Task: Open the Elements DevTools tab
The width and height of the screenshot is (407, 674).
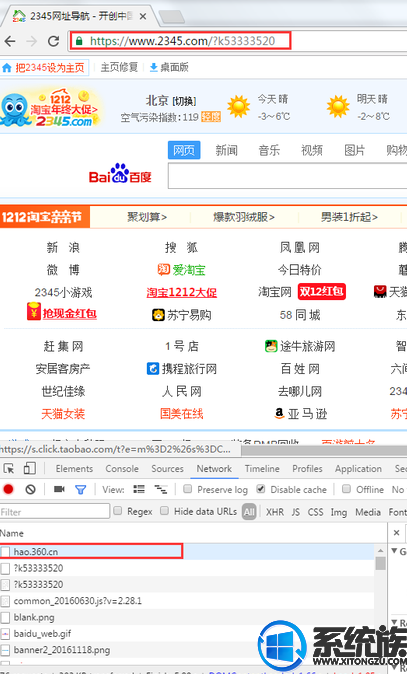Action: [74, 469]
